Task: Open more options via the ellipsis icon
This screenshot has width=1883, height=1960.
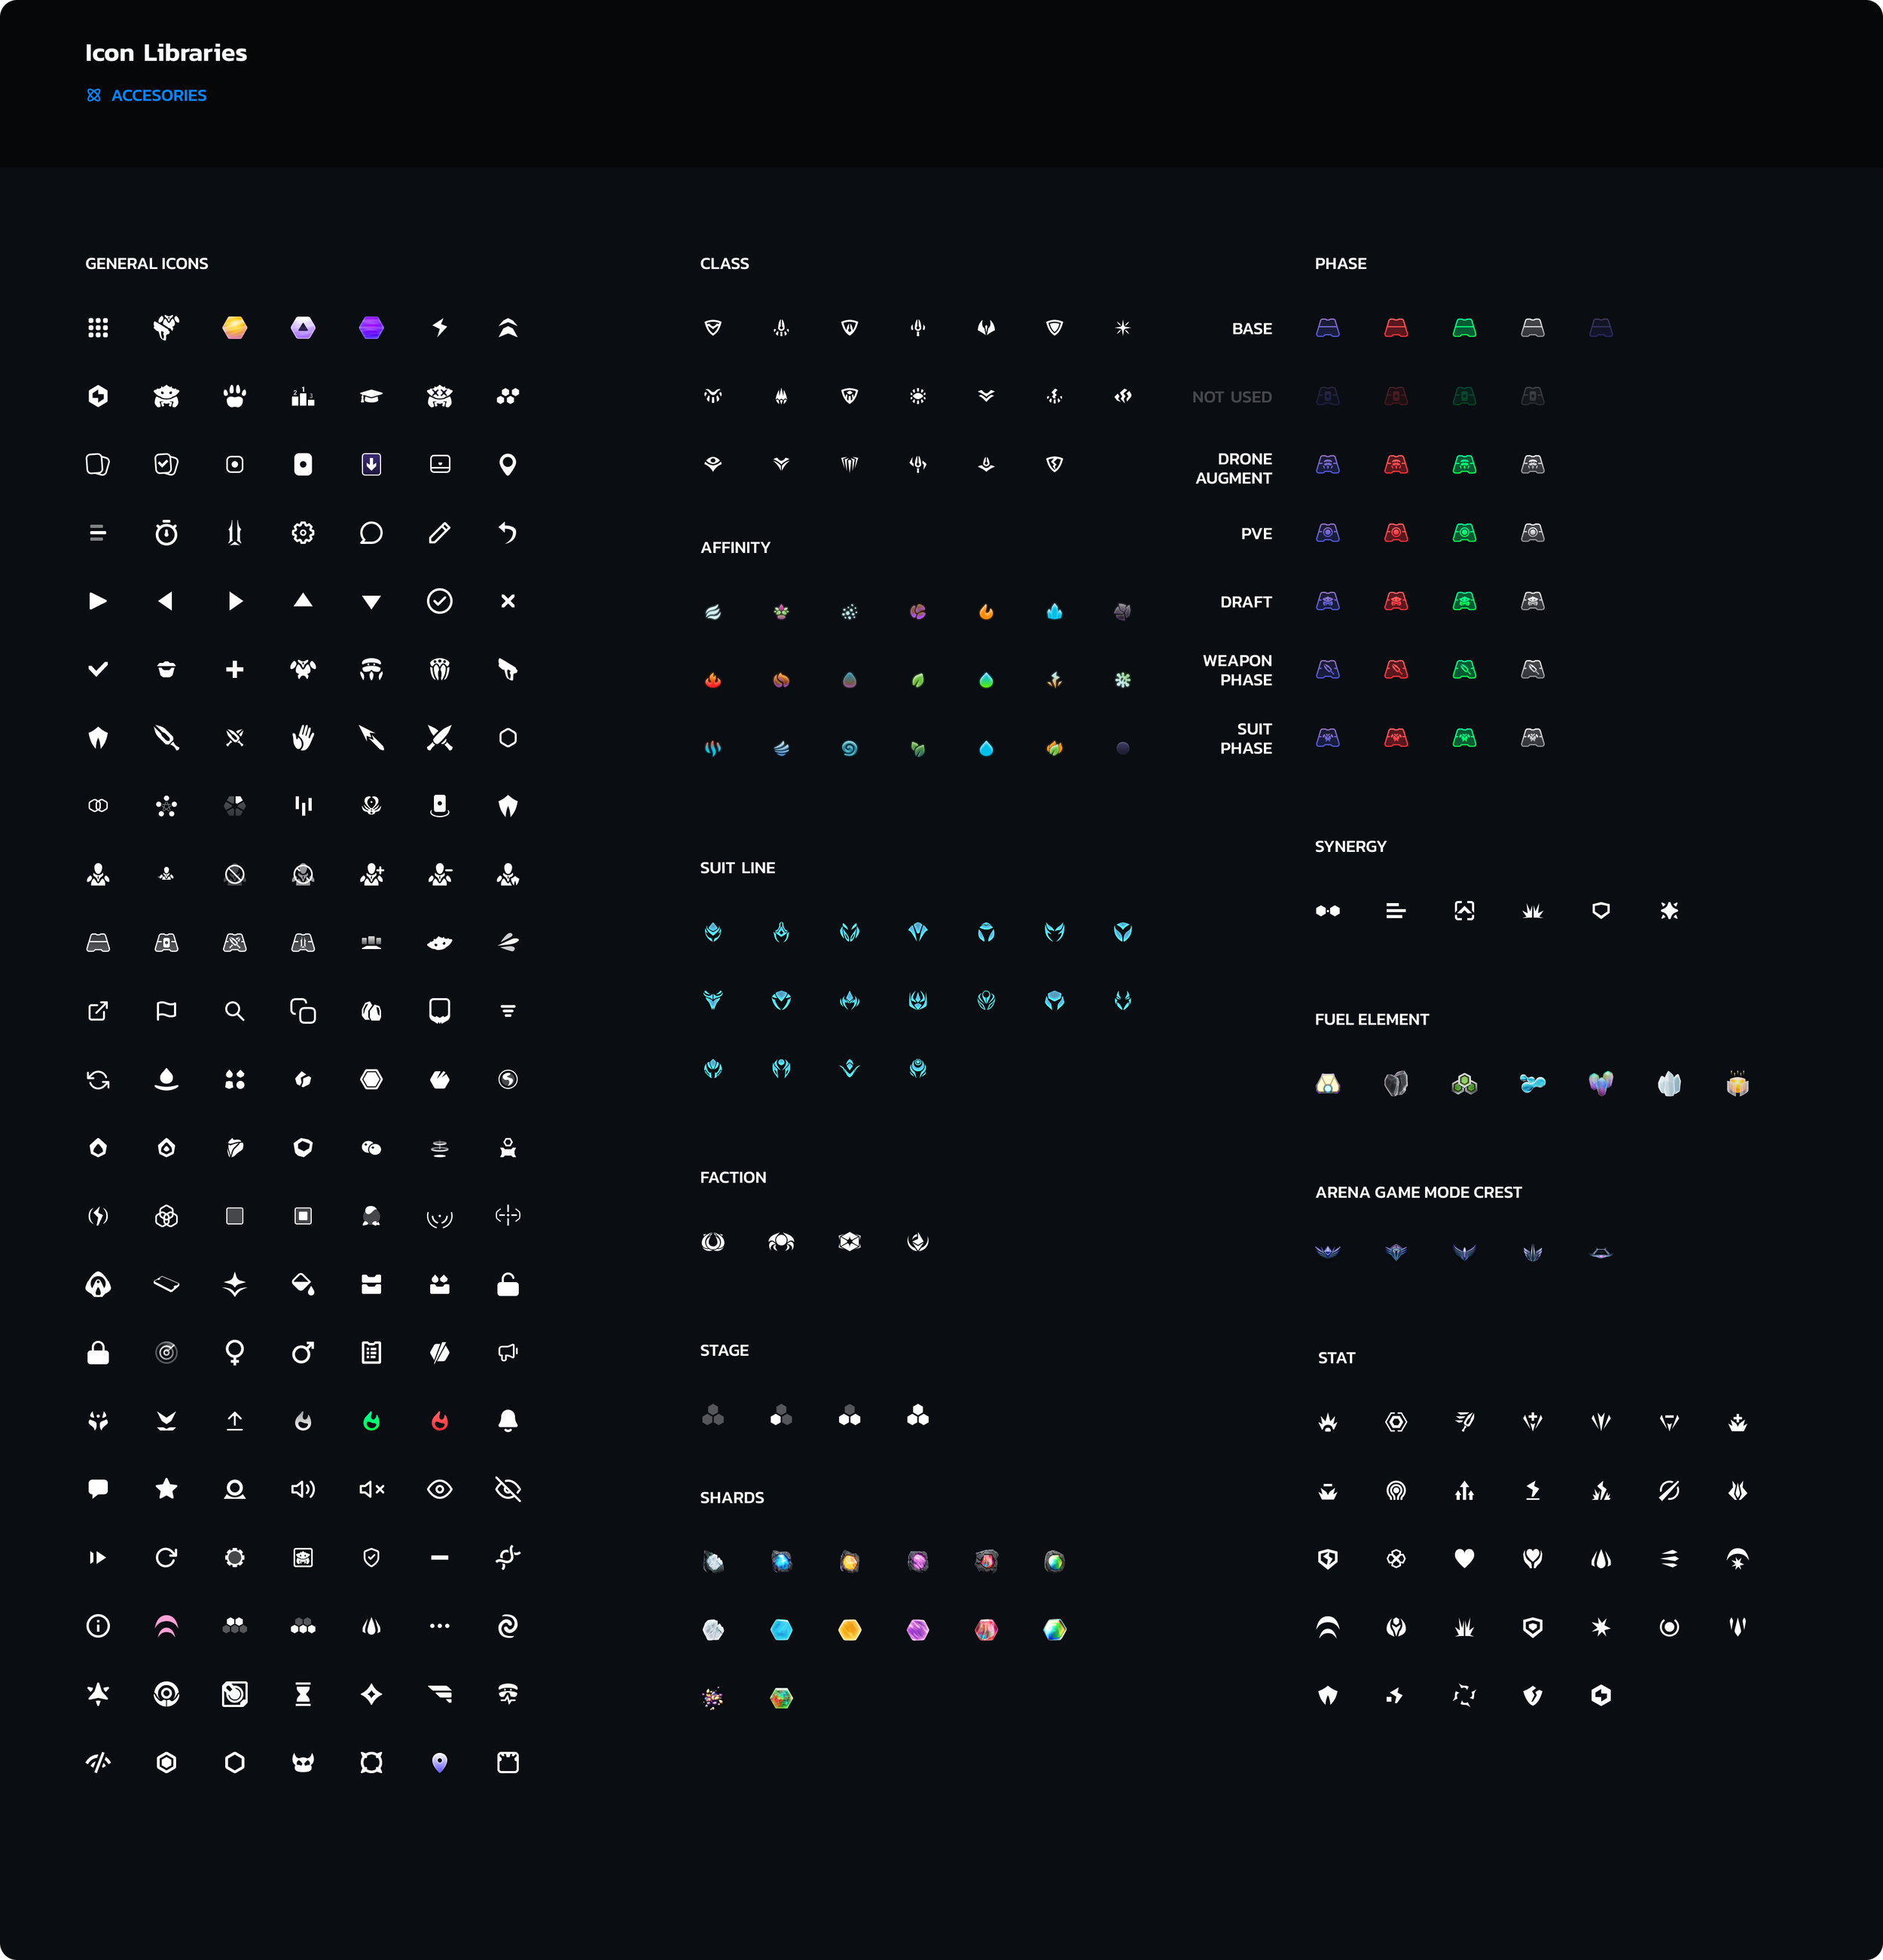Action: pos(440,1626)
